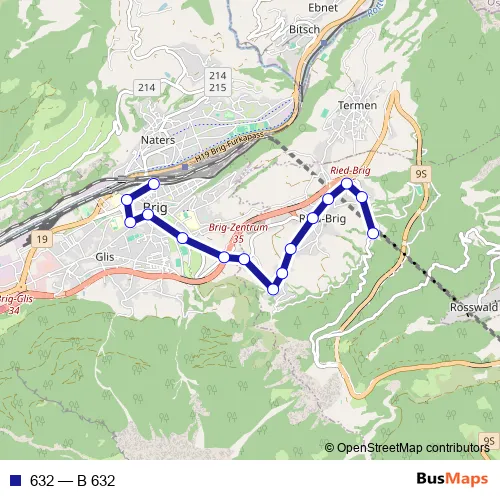Click the Naters town label
The image size is (500, 500).
[158, 140]
